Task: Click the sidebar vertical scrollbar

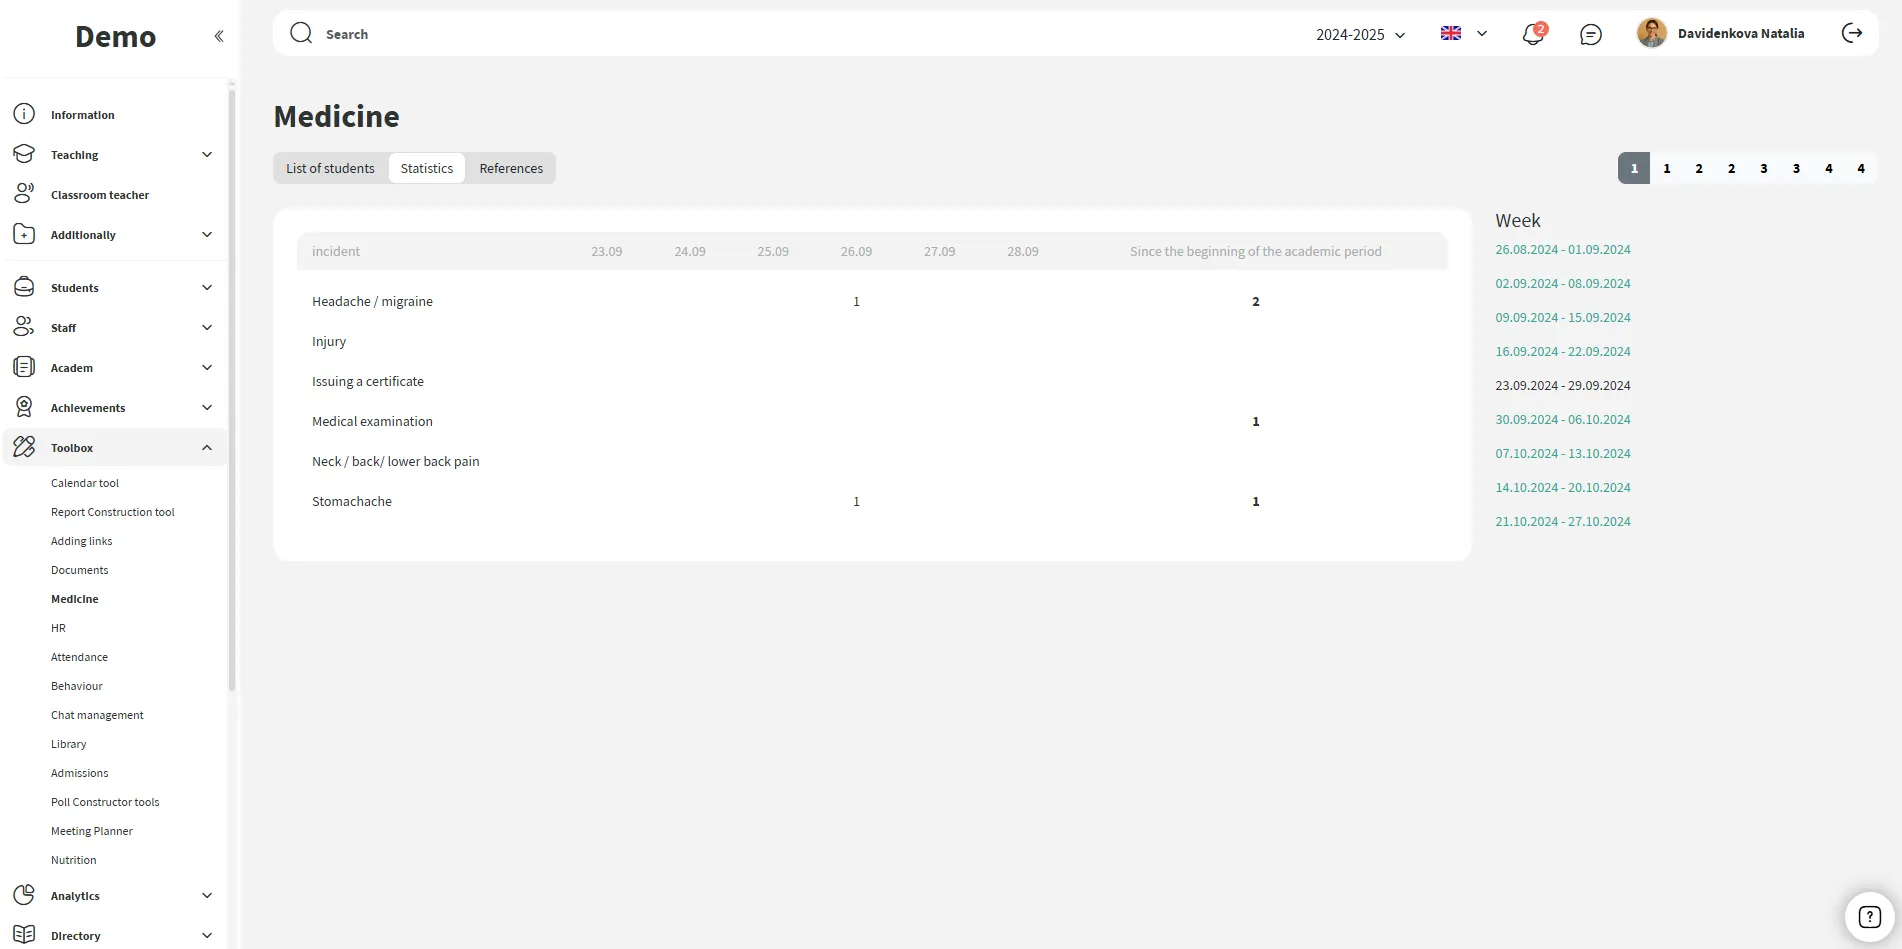Action: tap(232, 390)
